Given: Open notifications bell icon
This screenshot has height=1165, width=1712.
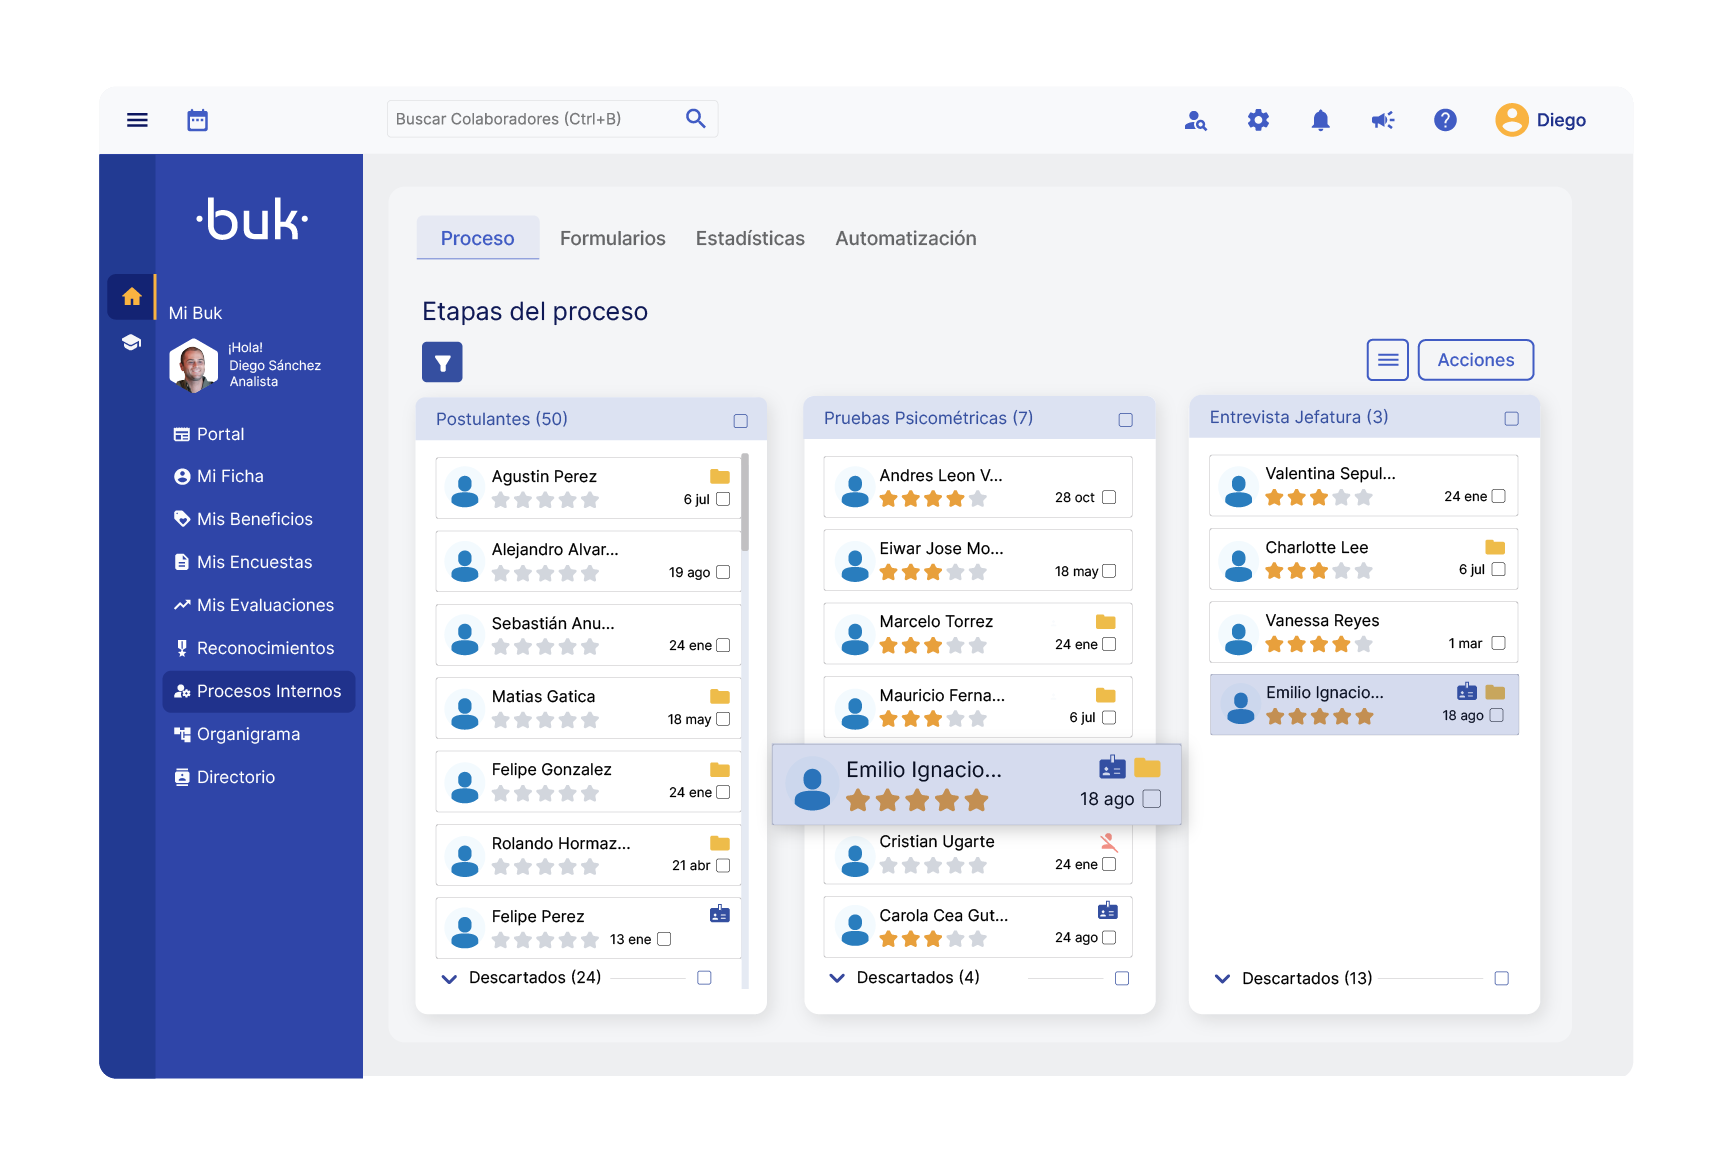Looking at the screenshot, I should tap(1320, 120).
